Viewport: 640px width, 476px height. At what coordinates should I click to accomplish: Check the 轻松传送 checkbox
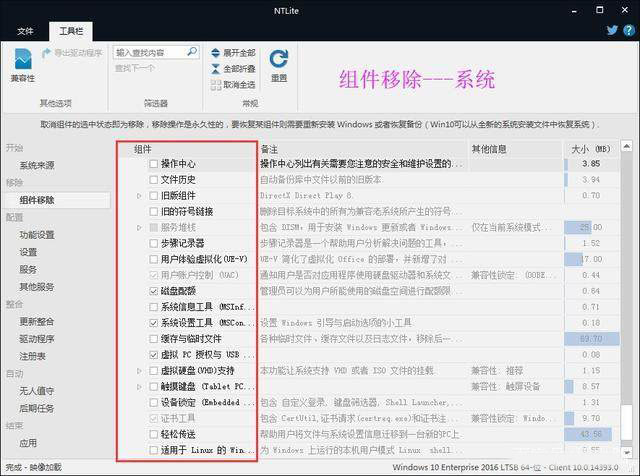click(x=153, y=434)
